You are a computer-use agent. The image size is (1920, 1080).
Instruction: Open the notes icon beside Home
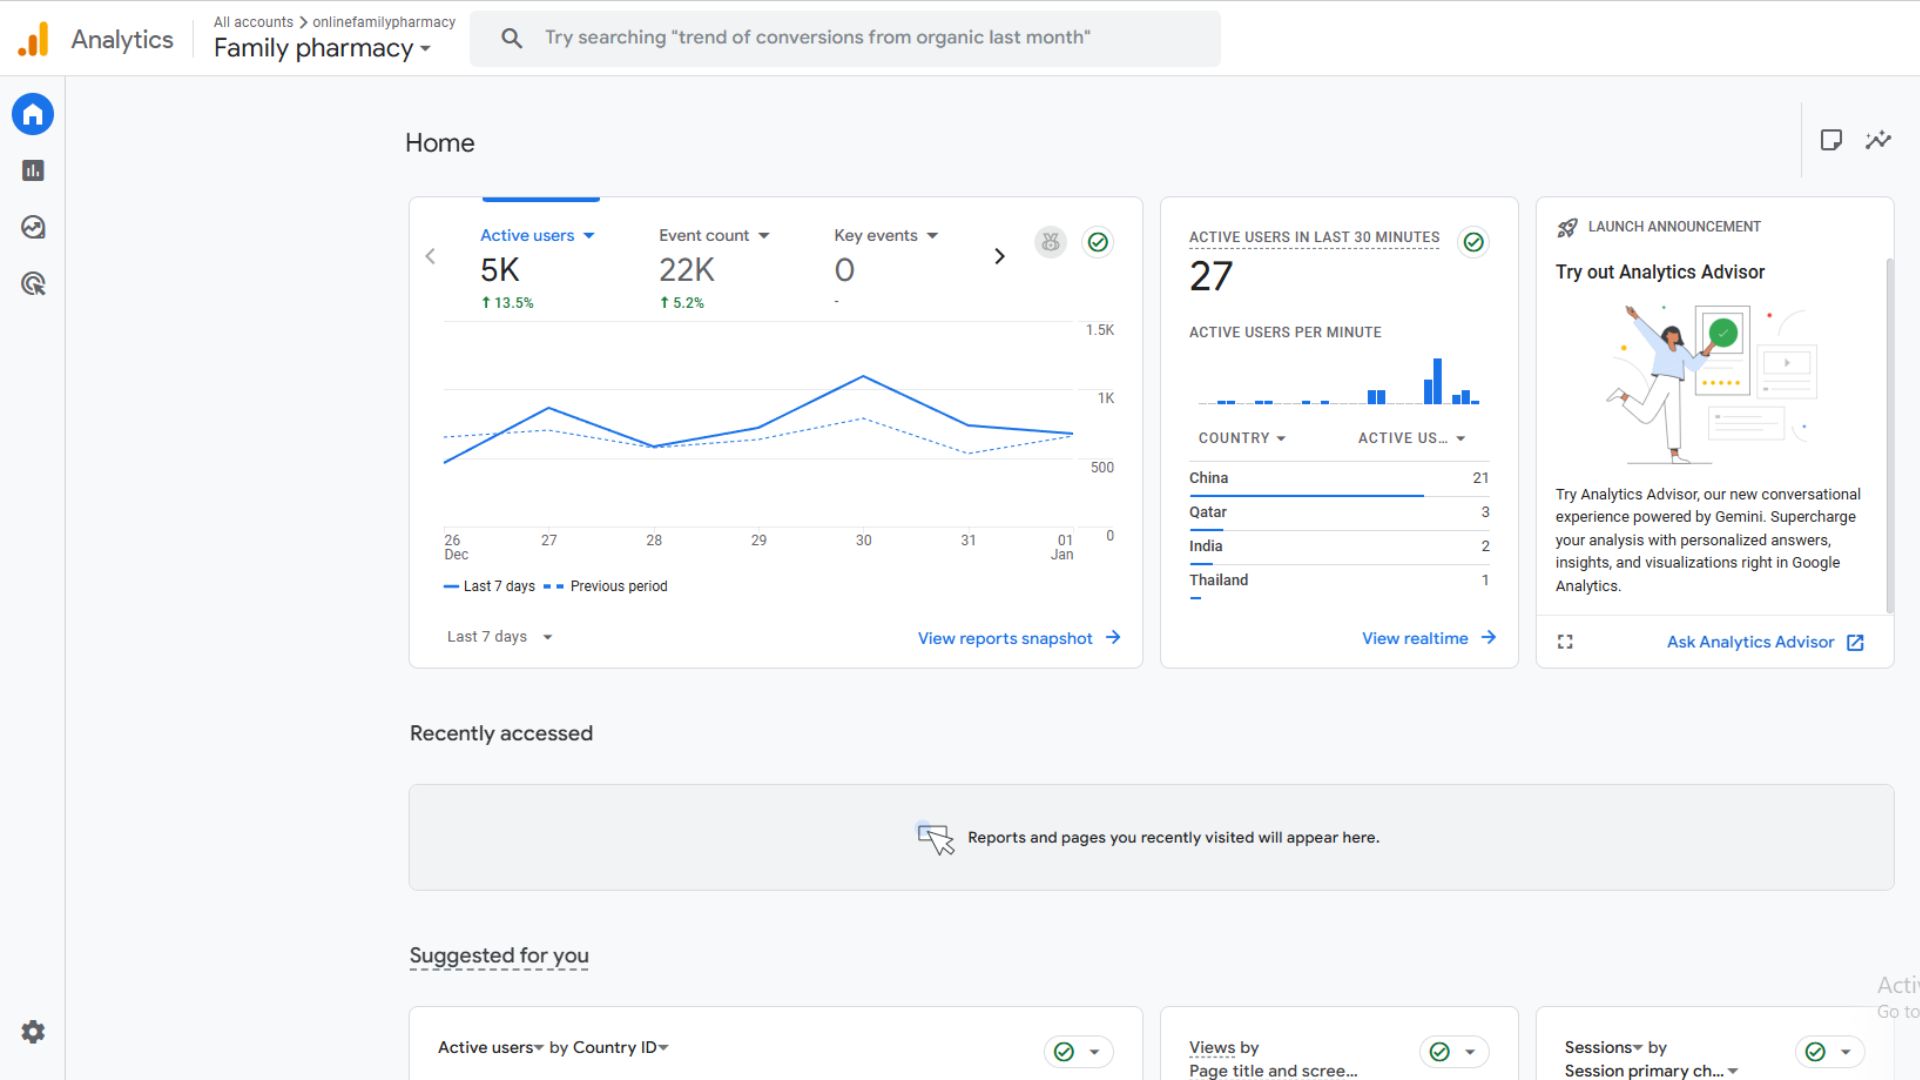[x=1831, y=140]
